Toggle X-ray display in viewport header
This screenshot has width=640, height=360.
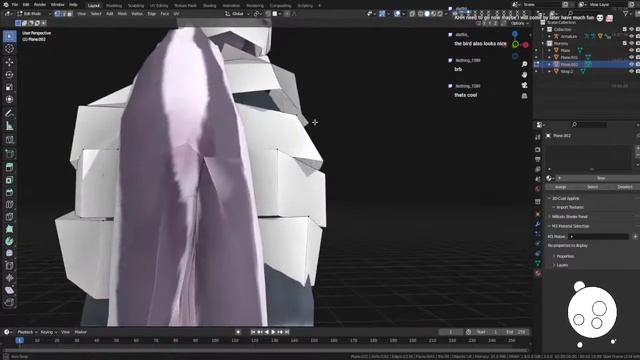click(x=412, y=13)
